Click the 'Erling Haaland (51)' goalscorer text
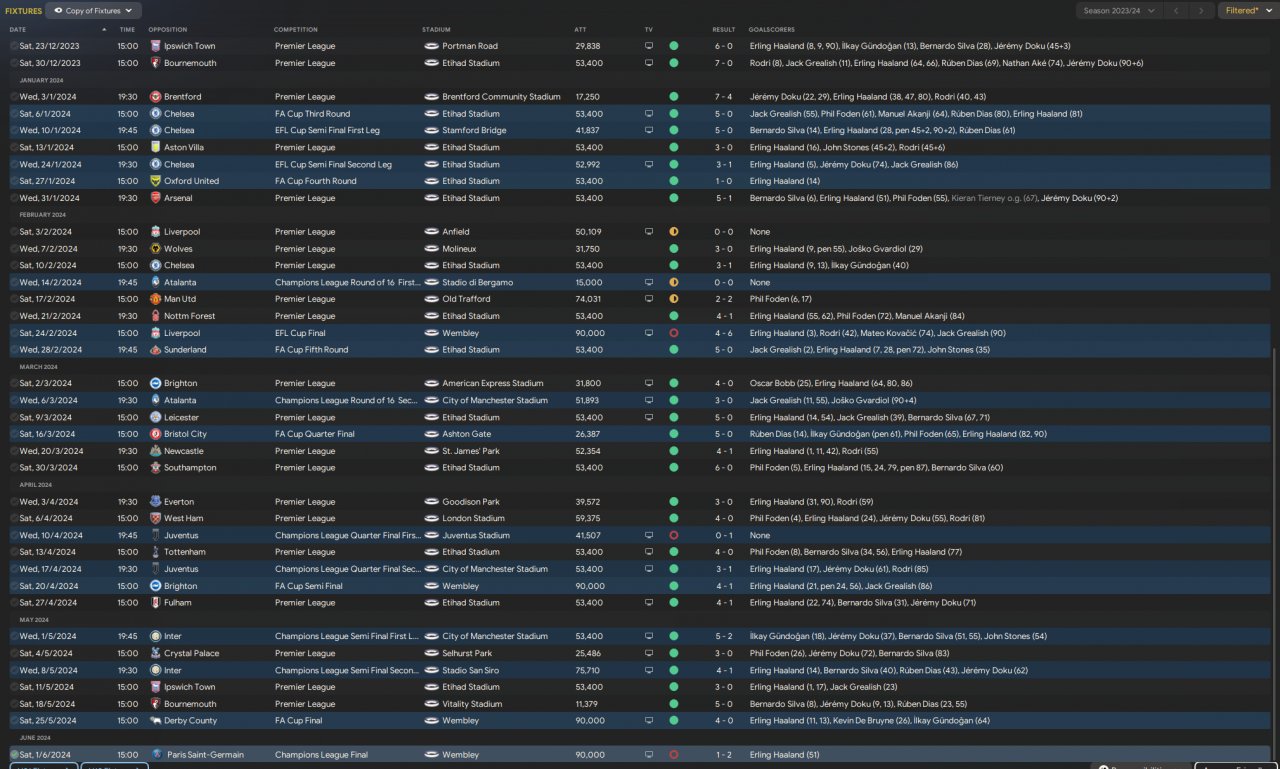The height and width of the screenshot is (769, 1280). (784, 755)
